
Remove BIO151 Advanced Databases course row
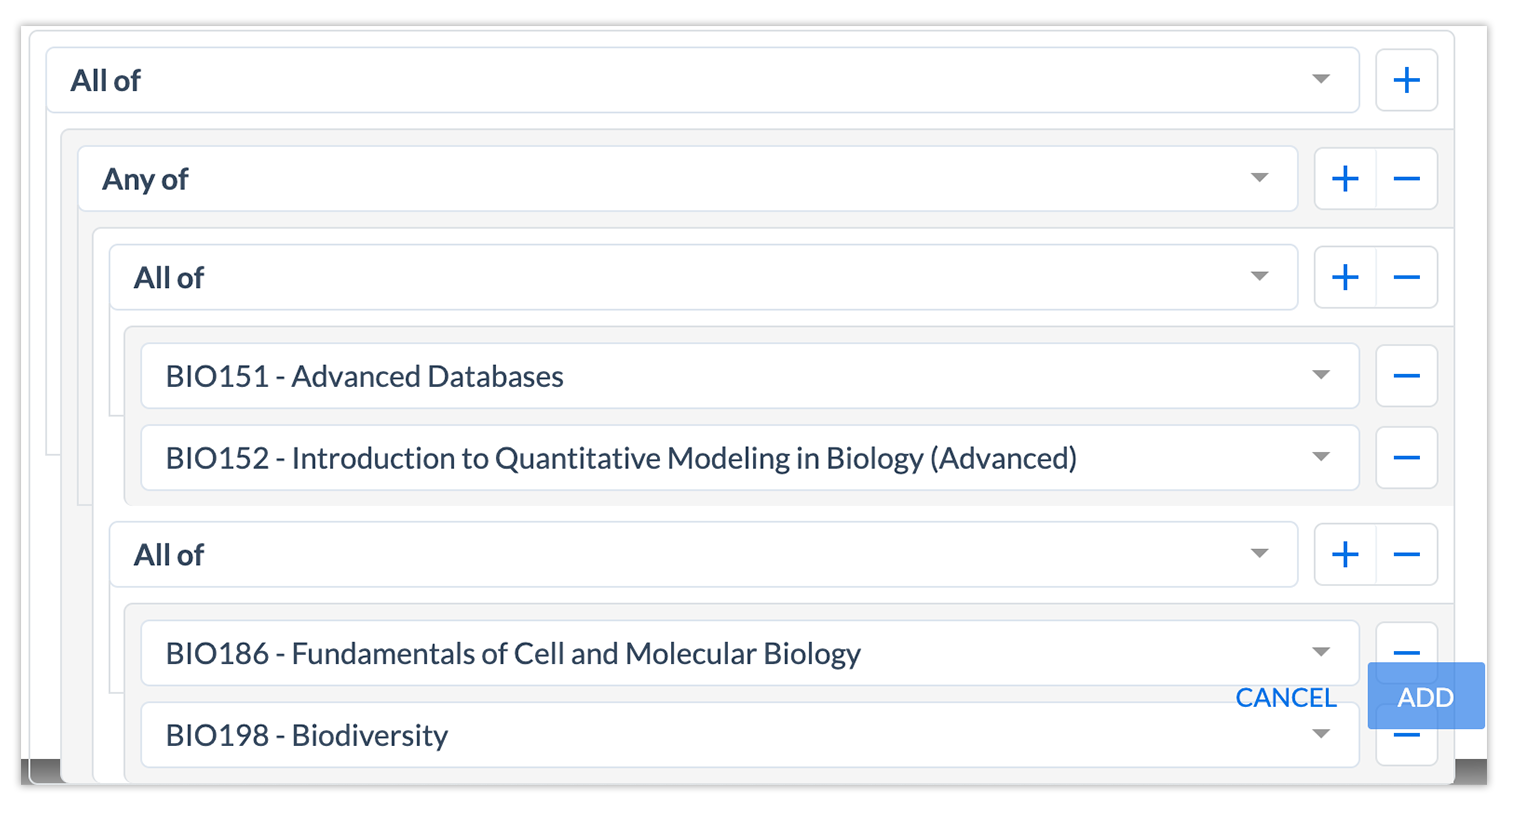click(1406, 376)
